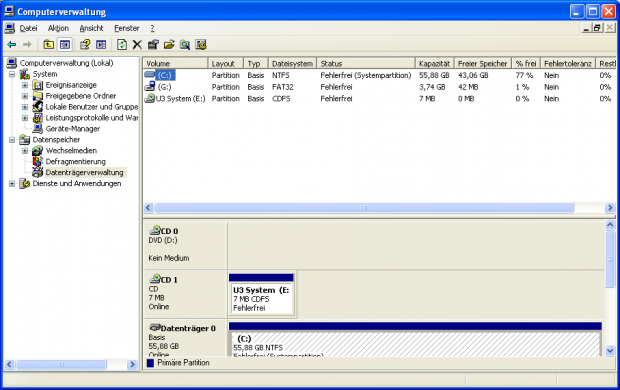Select Computerverwaltung (Lokal) root node
Viewport: 620px width, 390px height.
point(66,63)
